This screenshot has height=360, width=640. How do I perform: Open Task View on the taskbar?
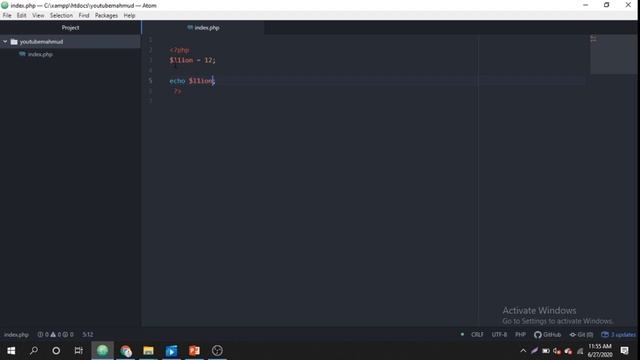[x=78, y=351]
